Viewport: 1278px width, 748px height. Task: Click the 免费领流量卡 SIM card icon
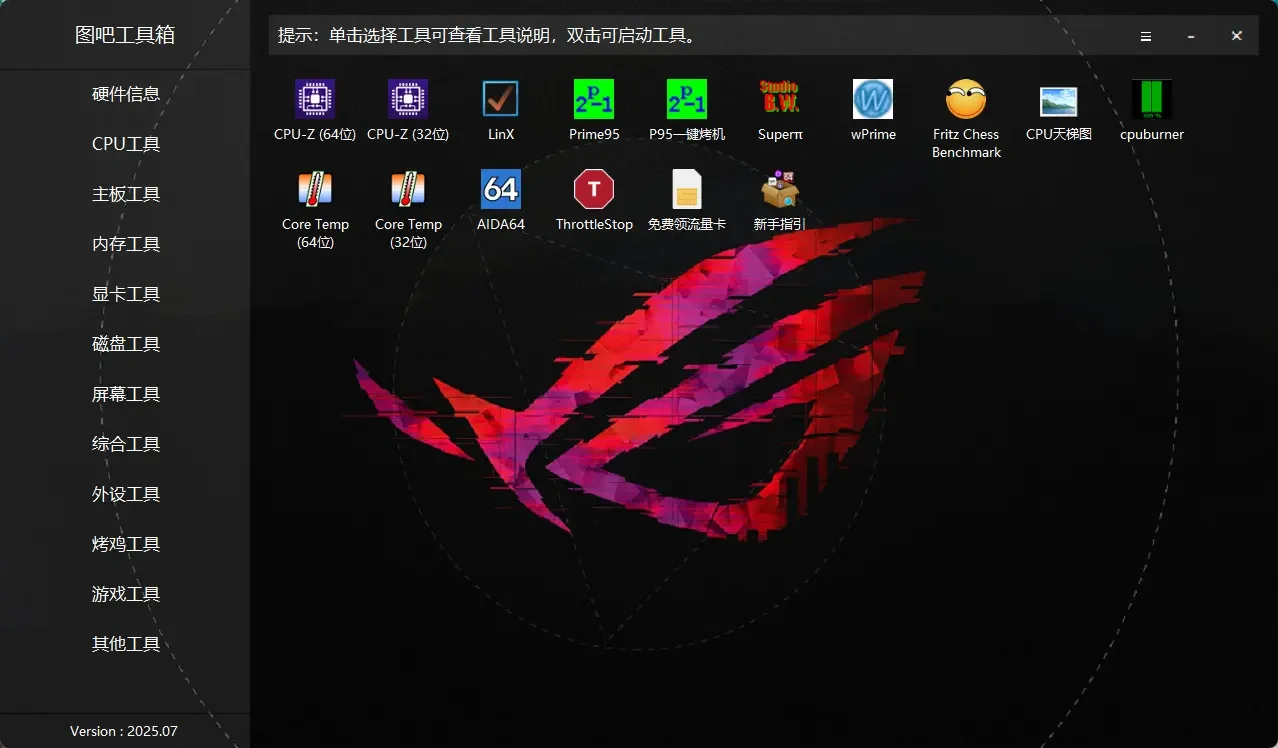tap(687, 189)
